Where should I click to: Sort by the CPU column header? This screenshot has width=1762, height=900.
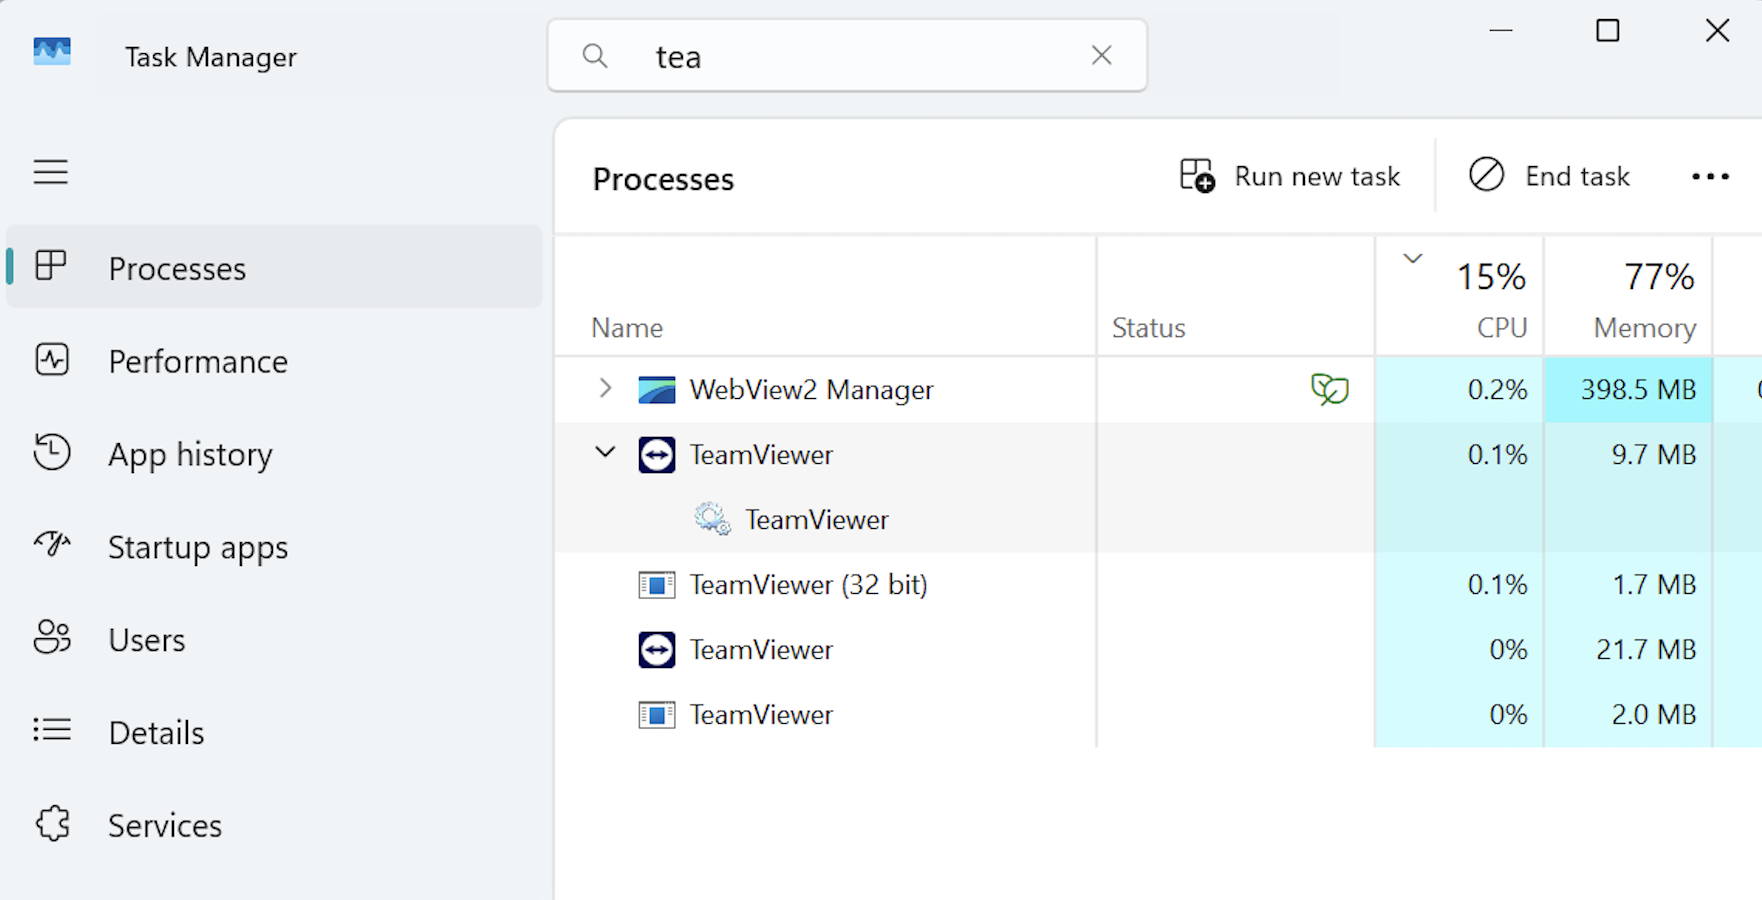click(1460, 296)
